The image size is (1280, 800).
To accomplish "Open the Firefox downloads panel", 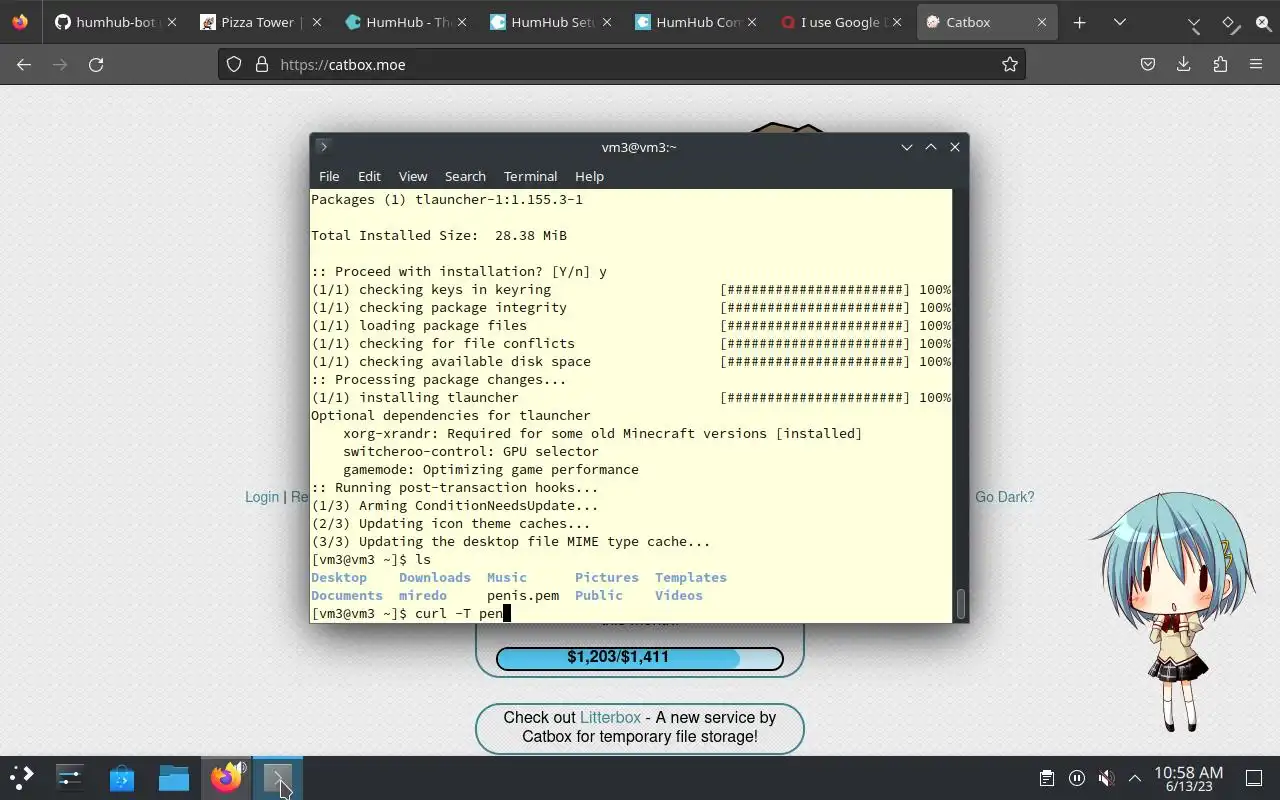I will (x=1184, y=64).
